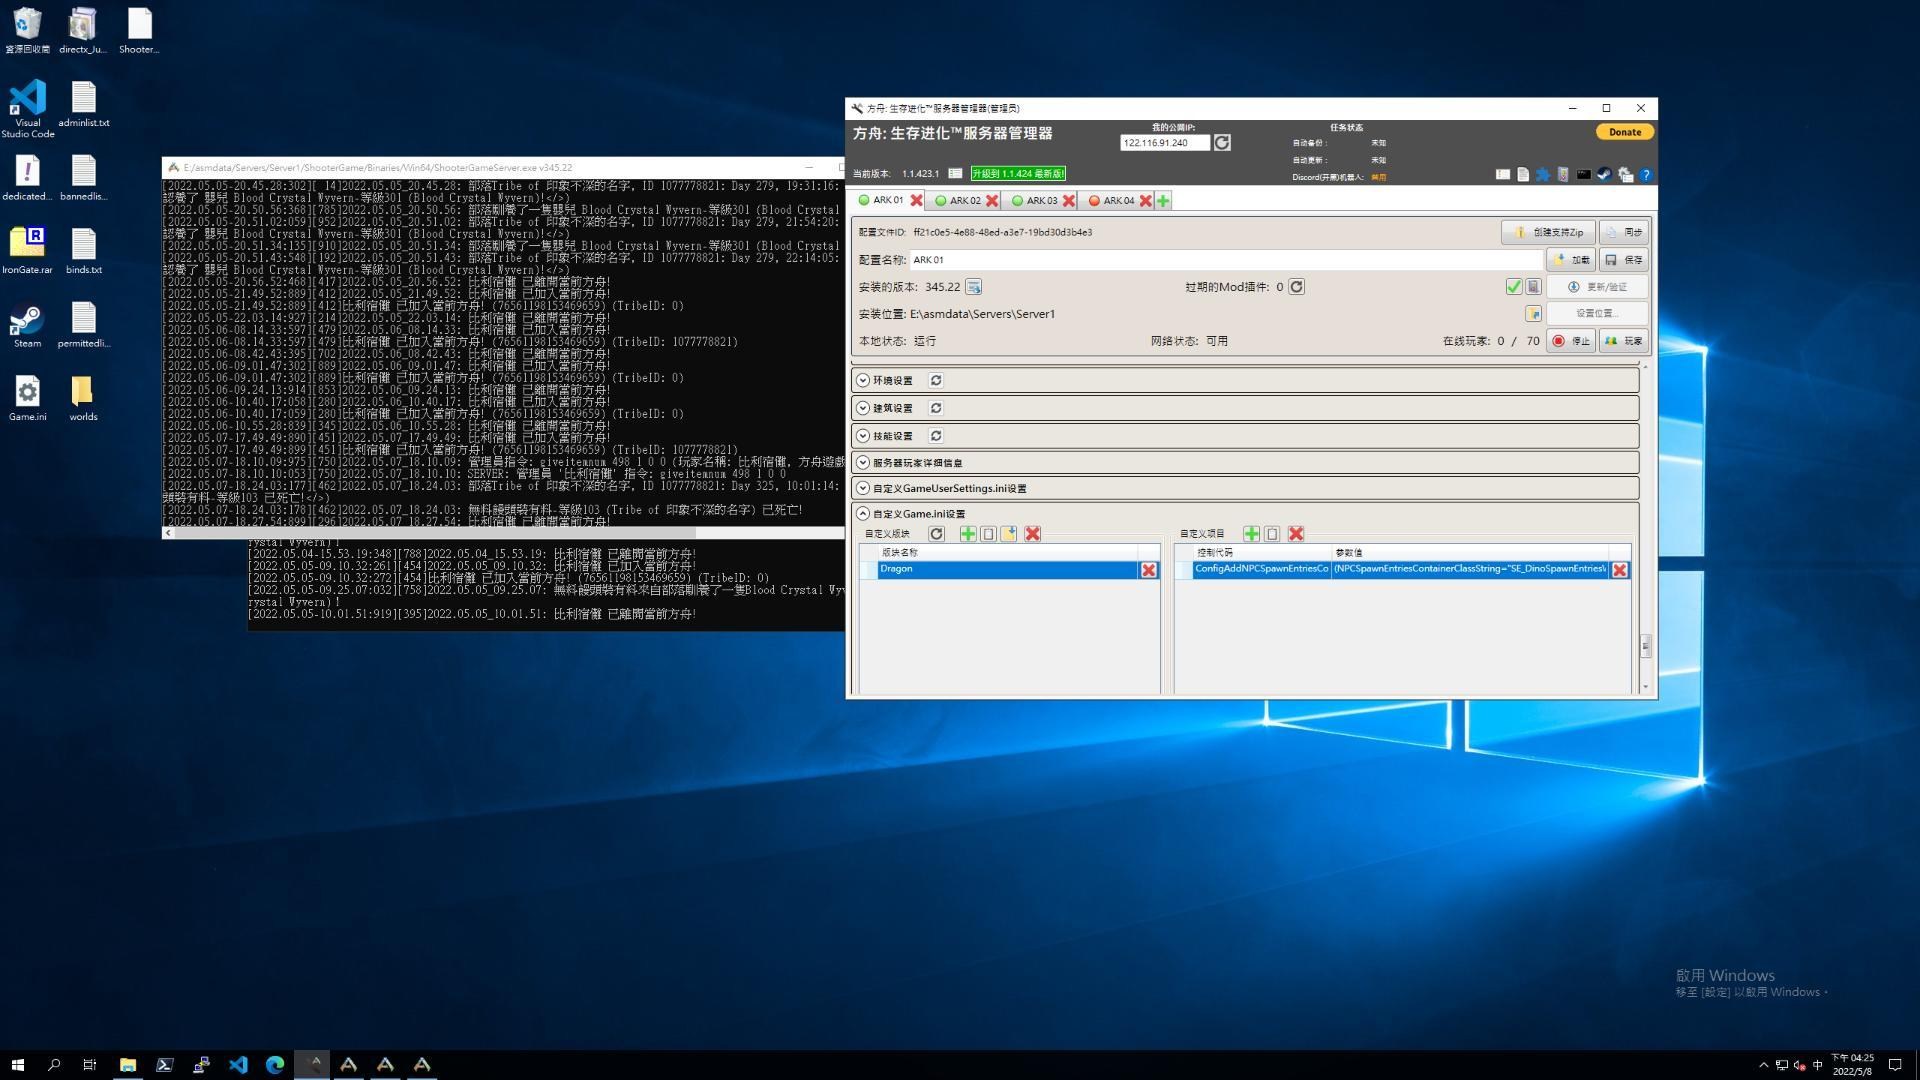This screenshot has height=1080, width=1920.
Task: Clear all custom sections red X
Action: 1033,534
